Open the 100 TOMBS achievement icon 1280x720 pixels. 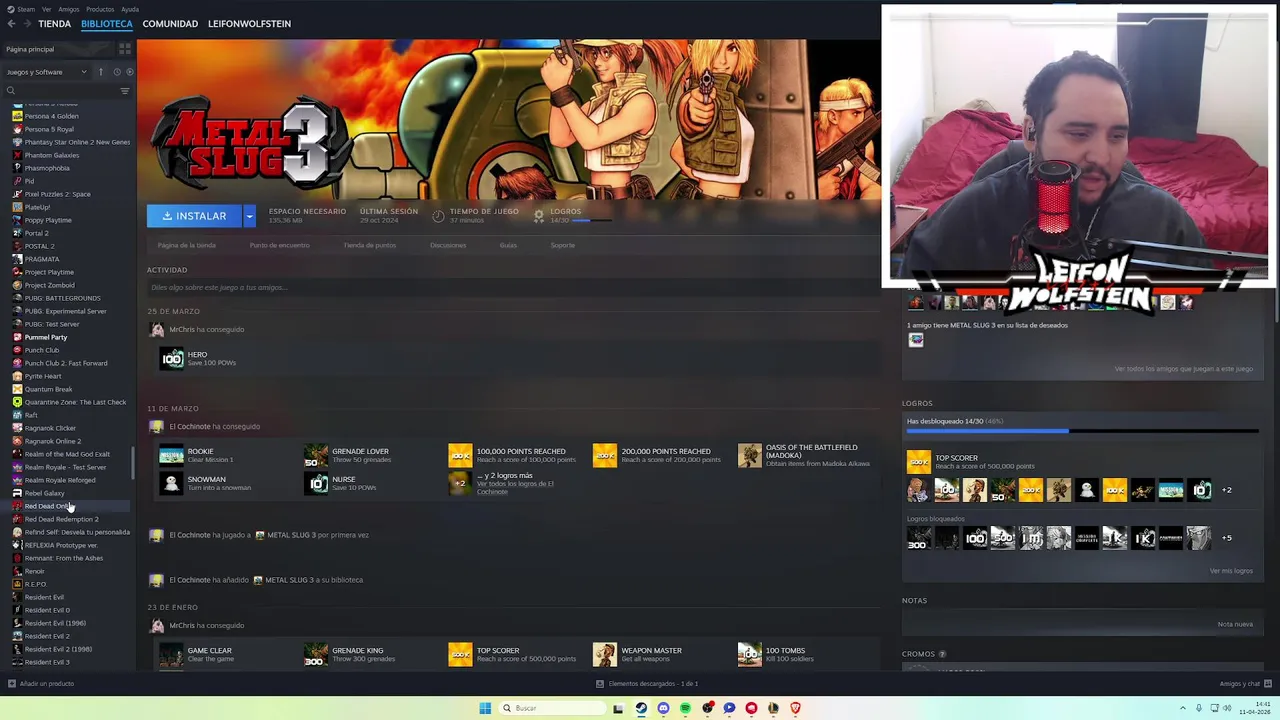[x=749, y=655]
